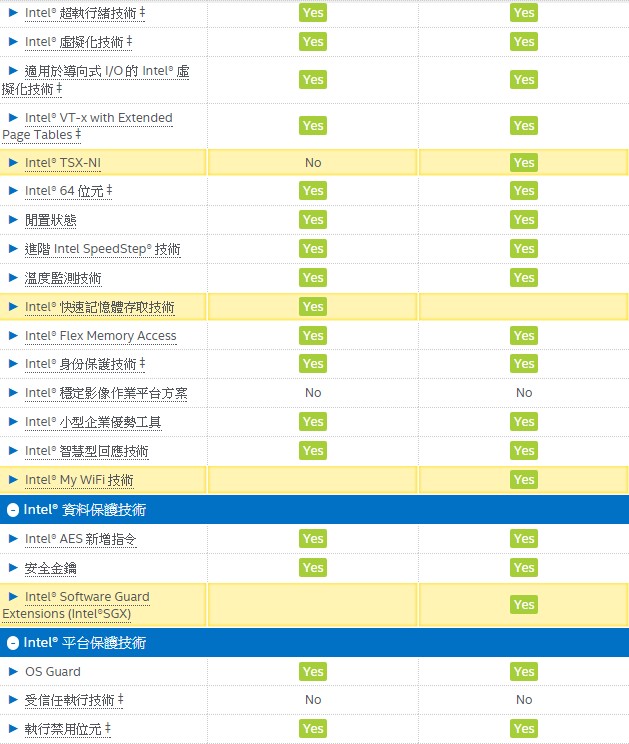Expand the Intel TSX-NI row arrow
The height and width of the screenshot is (744, 629).
13,163
